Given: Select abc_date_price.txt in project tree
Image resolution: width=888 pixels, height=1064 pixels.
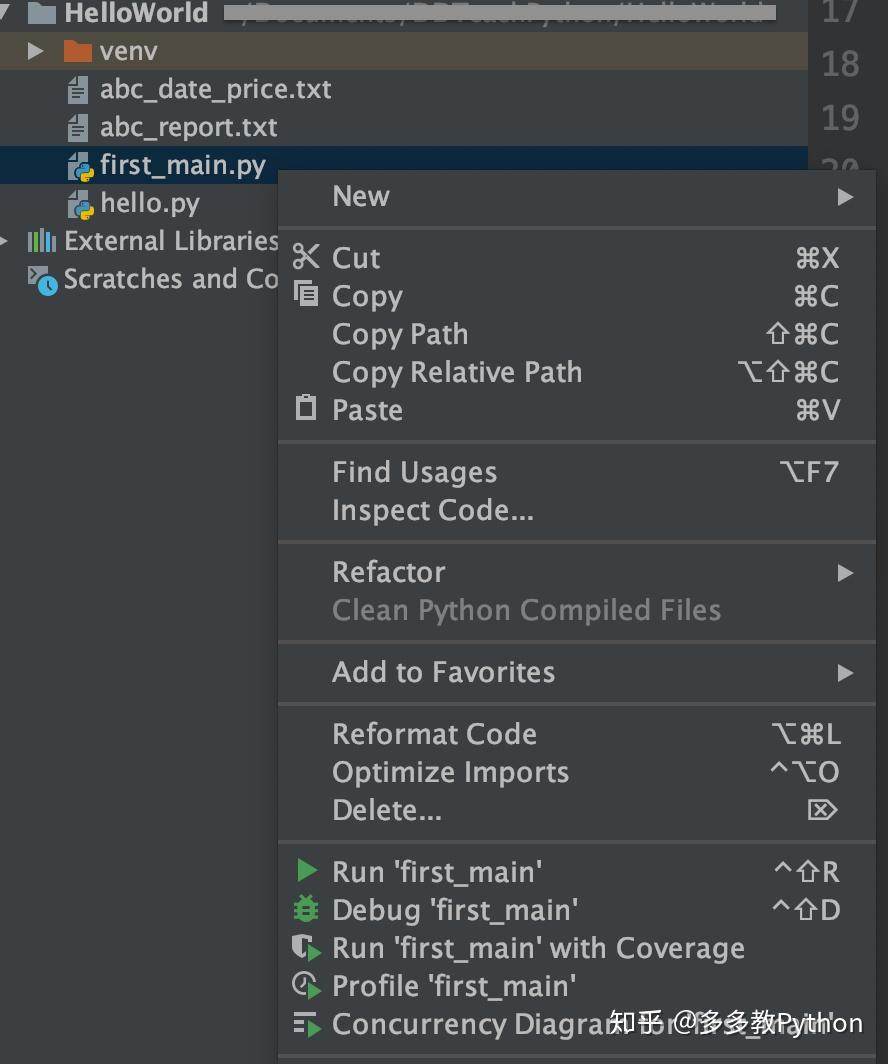Looking at the screenshot, I should tap(215, 89).
